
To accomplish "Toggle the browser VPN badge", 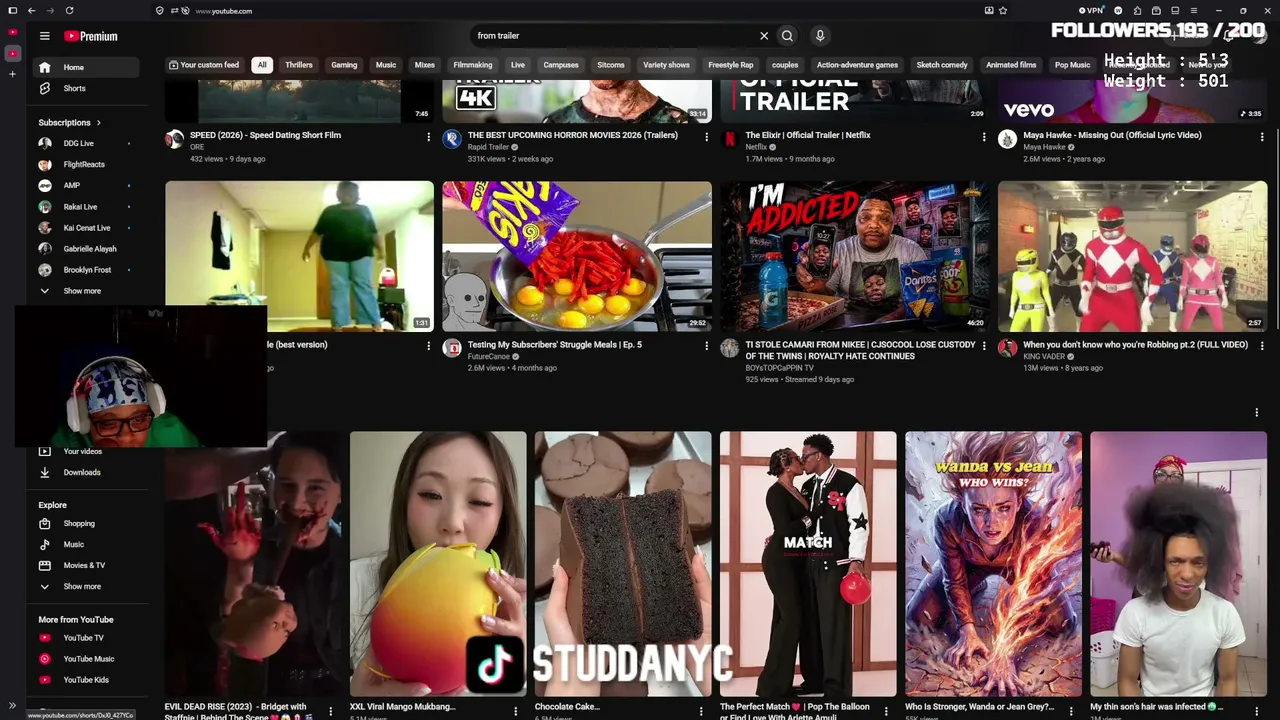I will 1093,11.
